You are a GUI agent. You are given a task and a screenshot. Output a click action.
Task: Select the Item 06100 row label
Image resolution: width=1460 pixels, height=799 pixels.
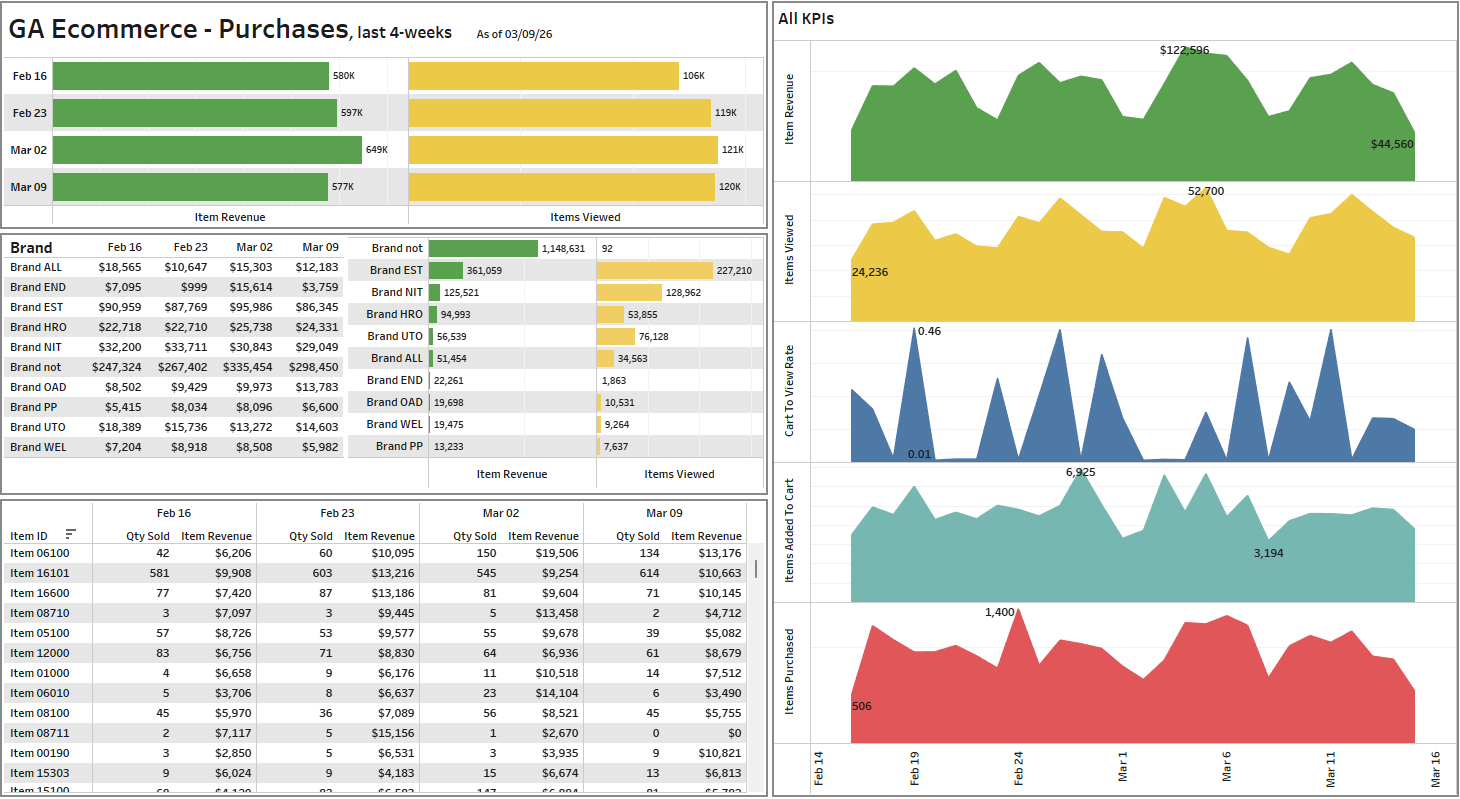[x=40, y=553]
